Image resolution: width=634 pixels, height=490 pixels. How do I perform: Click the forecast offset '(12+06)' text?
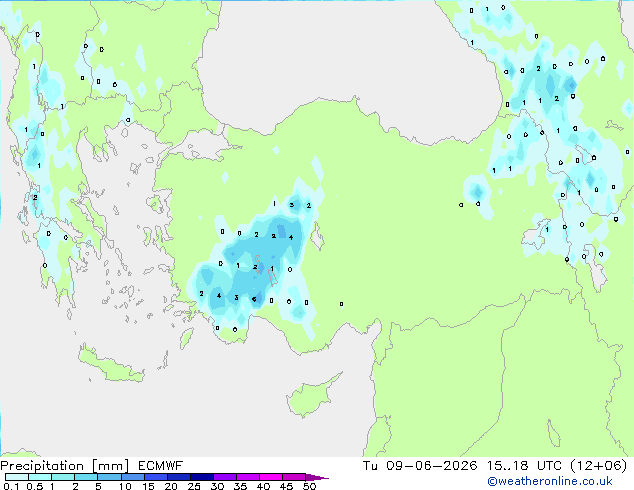(598, 466)
